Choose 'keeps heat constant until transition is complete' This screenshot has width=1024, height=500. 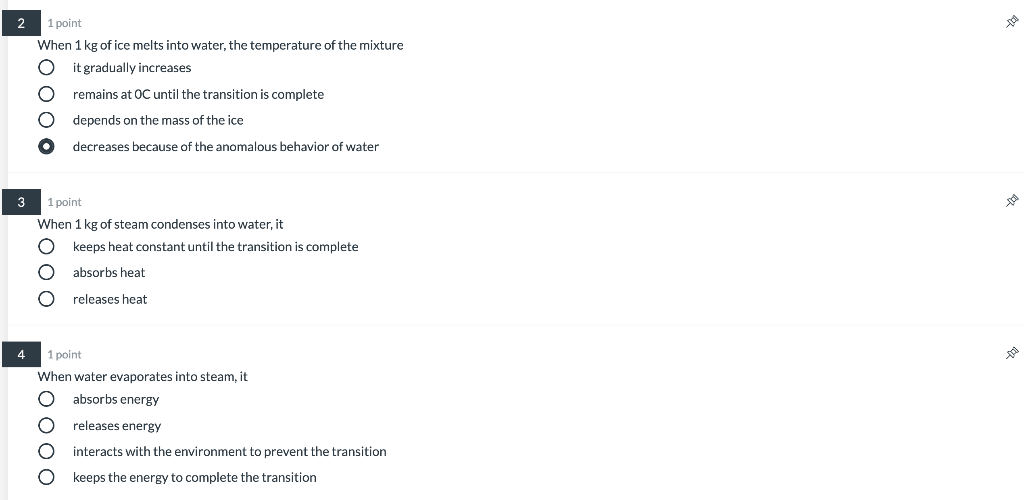click(x=46, y=246)
